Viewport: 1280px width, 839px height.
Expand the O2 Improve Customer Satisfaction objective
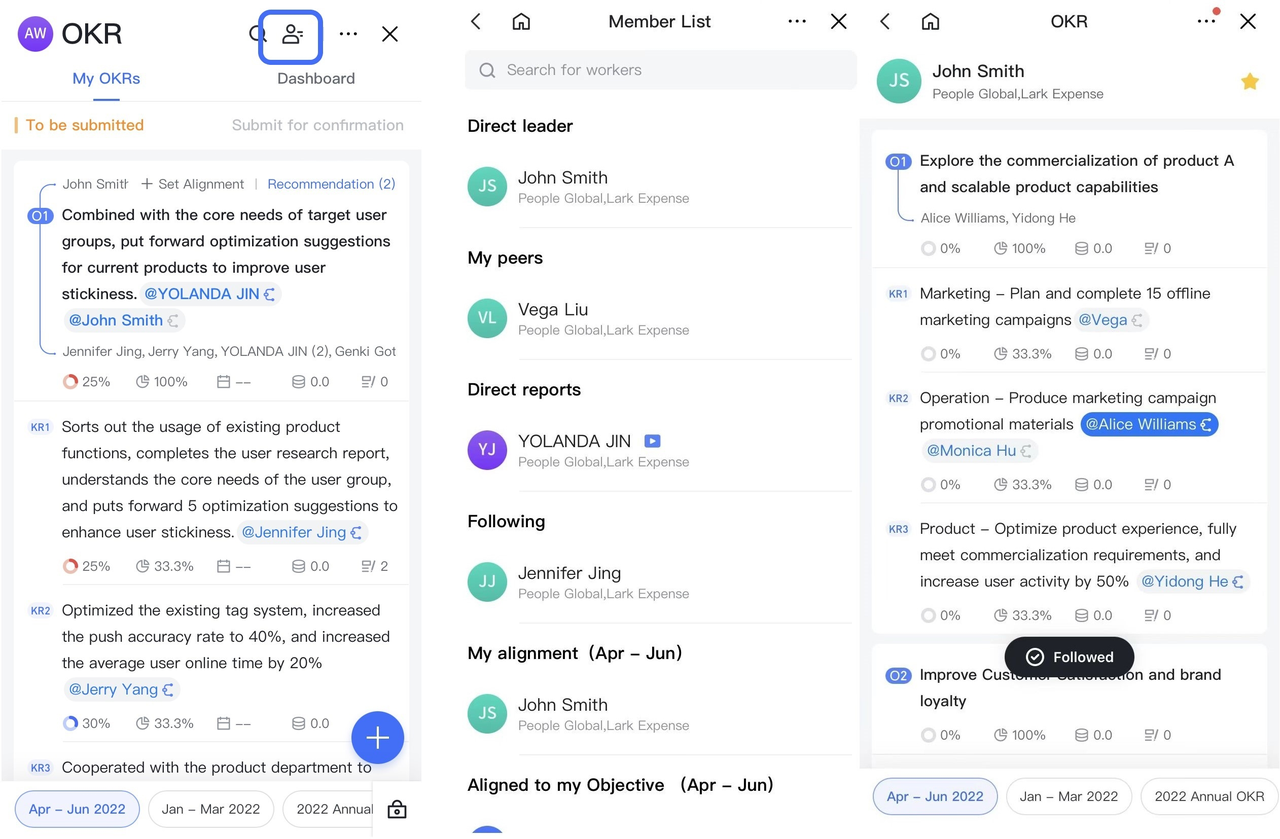pyautogui.click(x=1070, y=688)
